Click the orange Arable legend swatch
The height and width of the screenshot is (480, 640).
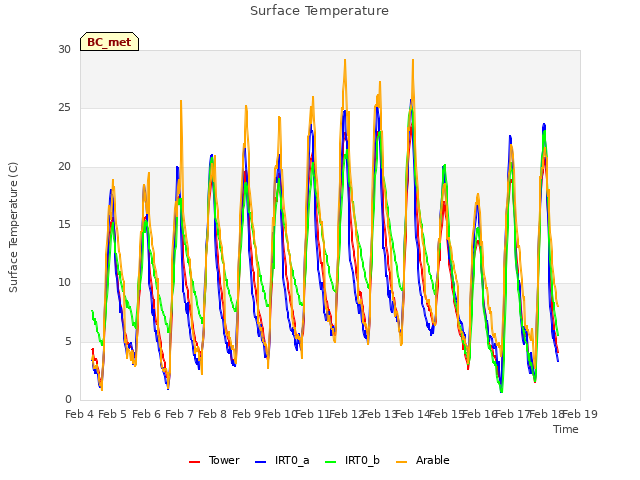click(401, 462)
